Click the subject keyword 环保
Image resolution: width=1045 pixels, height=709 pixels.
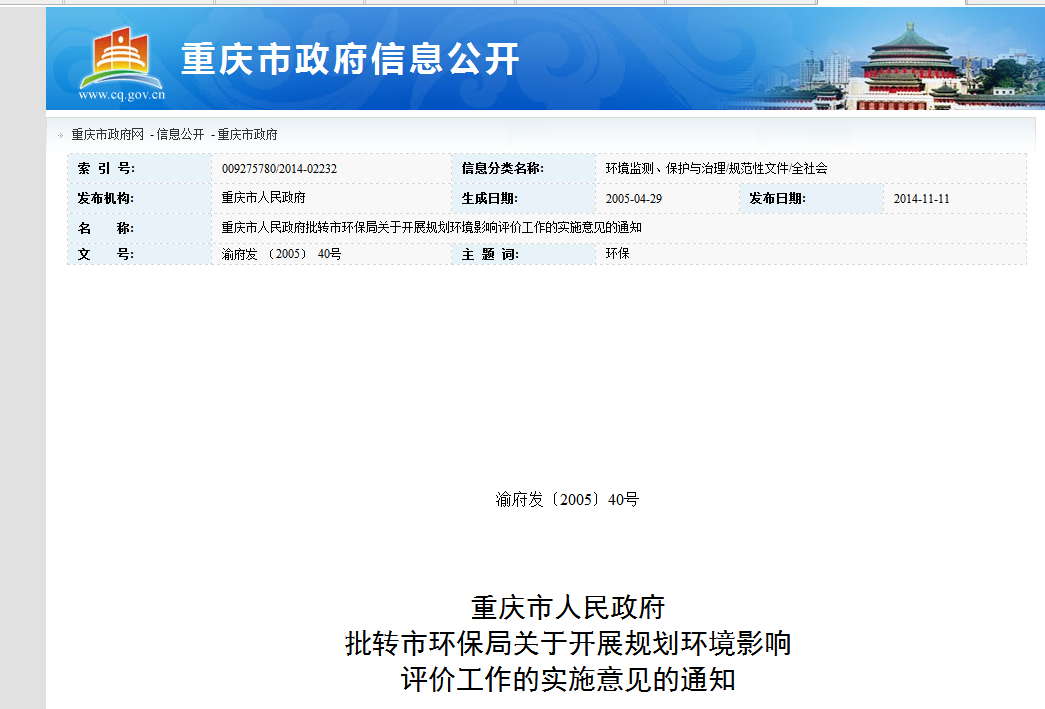click(x=618, y=254)
